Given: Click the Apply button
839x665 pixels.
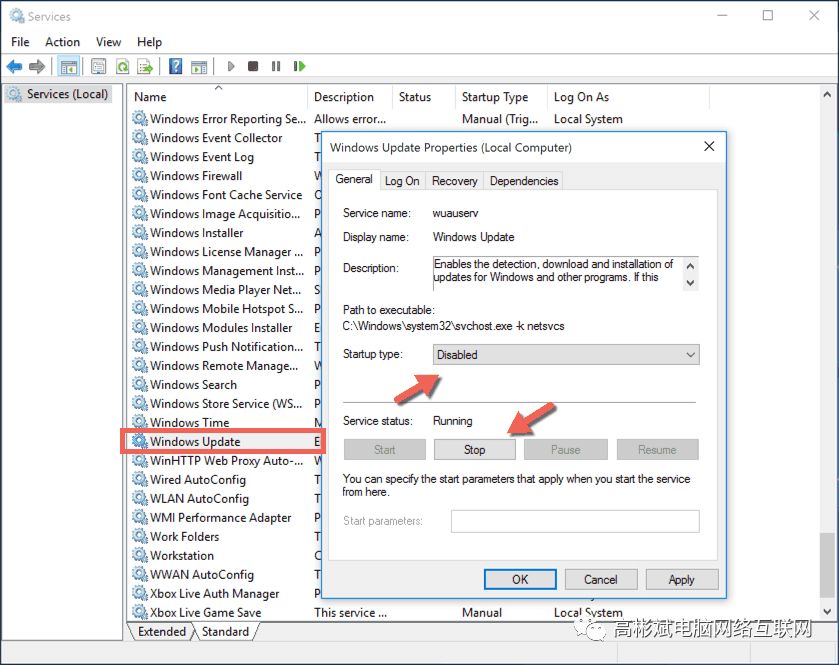Looking at the screenshot, I should 681,579.
